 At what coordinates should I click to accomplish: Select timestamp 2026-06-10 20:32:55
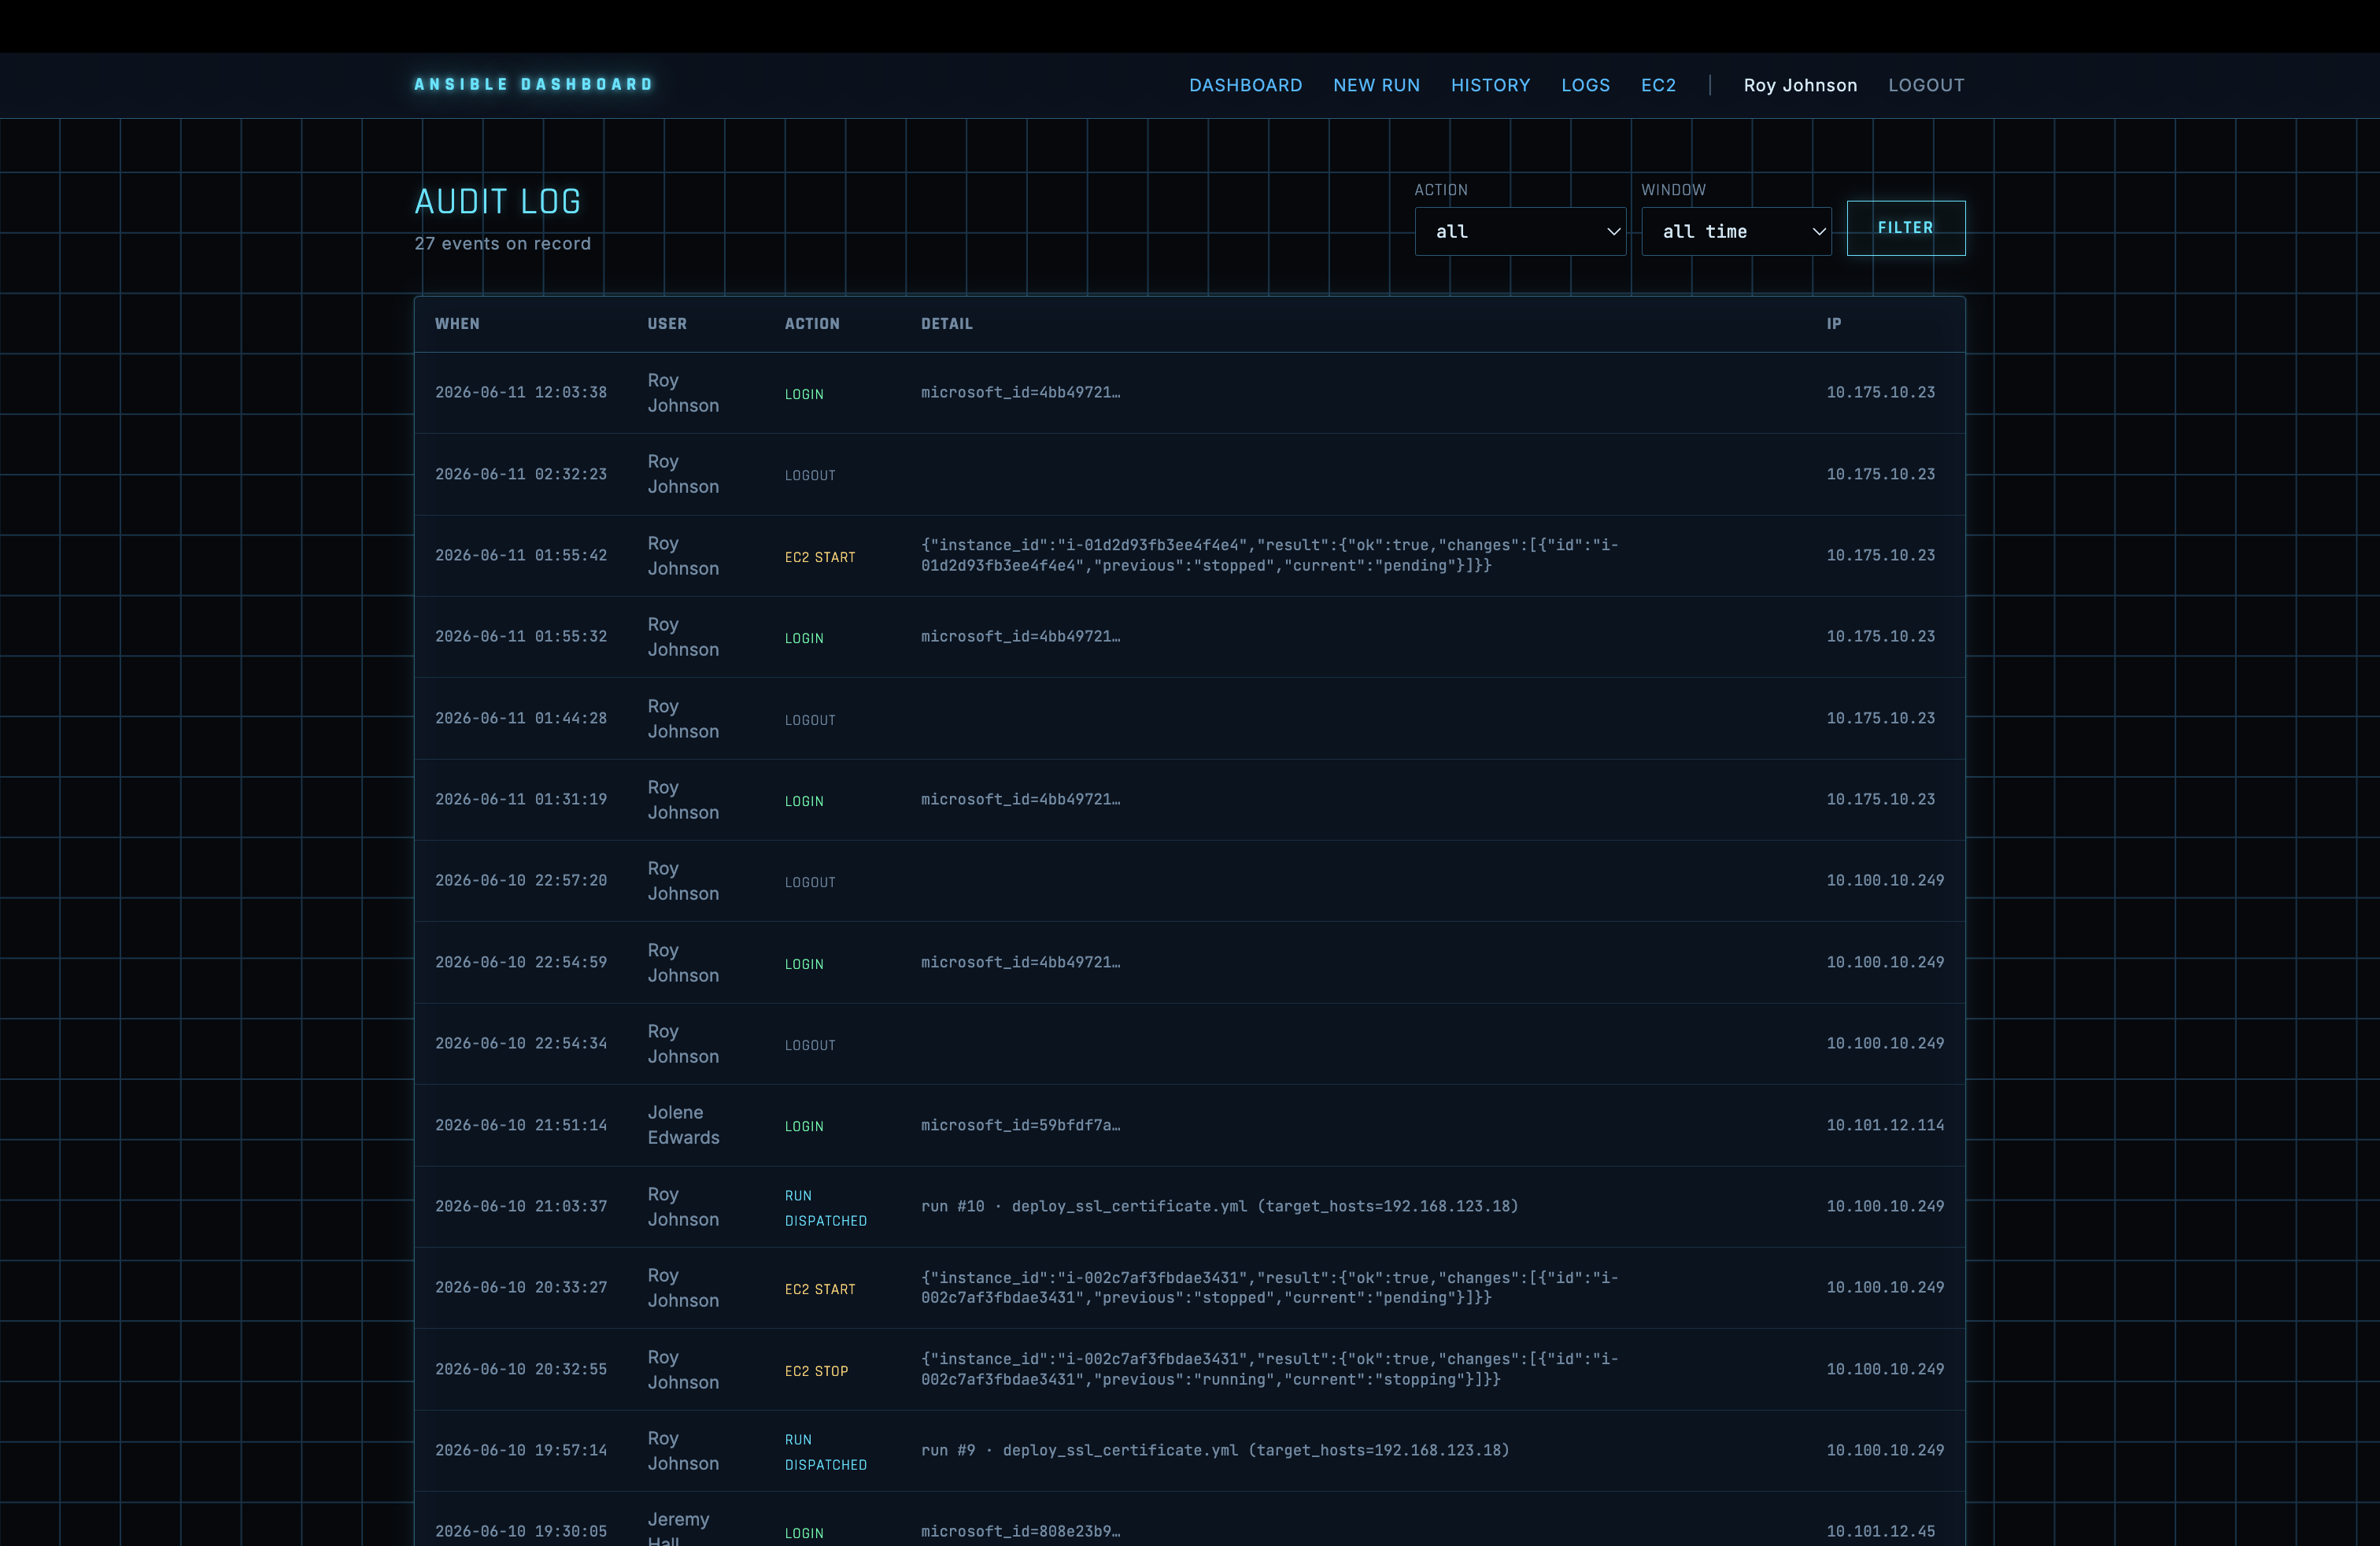(521, 1369)
